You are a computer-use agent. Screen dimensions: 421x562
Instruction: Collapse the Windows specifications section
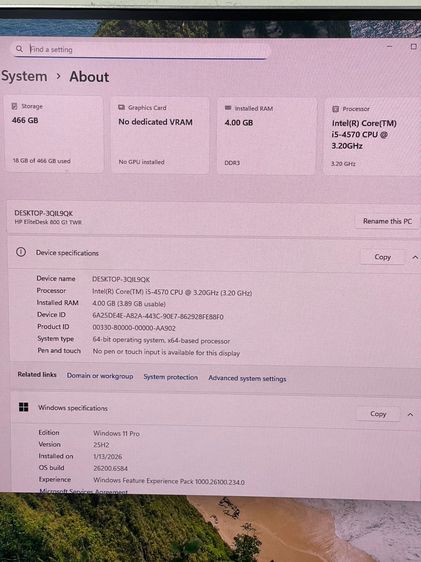[410, 415]
